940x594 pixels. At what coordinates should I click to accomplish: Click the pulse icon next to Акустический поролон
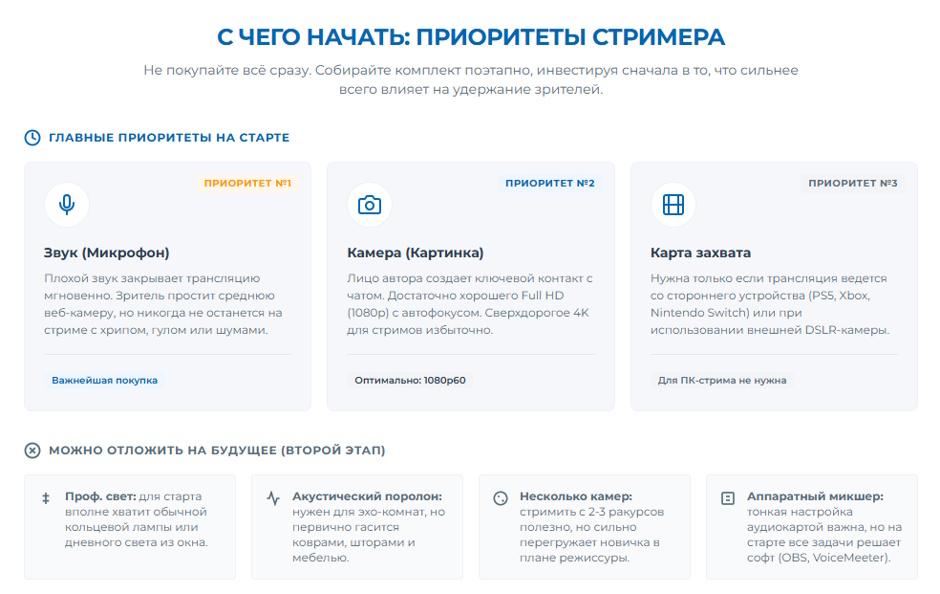[273, 498]
